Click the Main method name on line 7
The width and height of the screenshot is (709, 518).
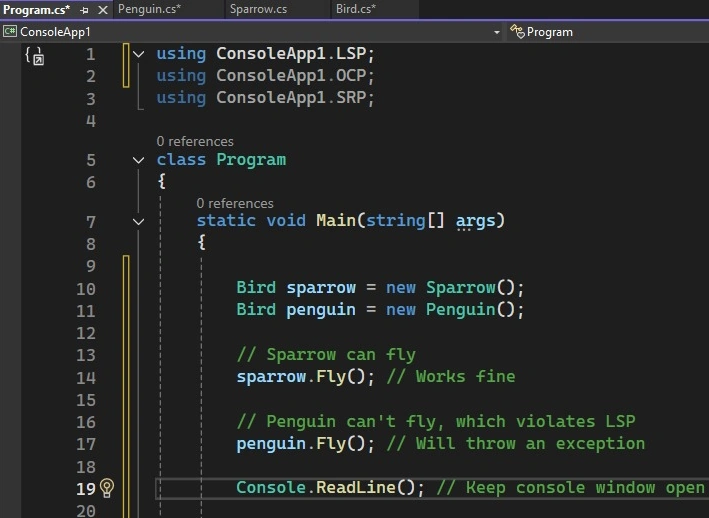(336, 221)
